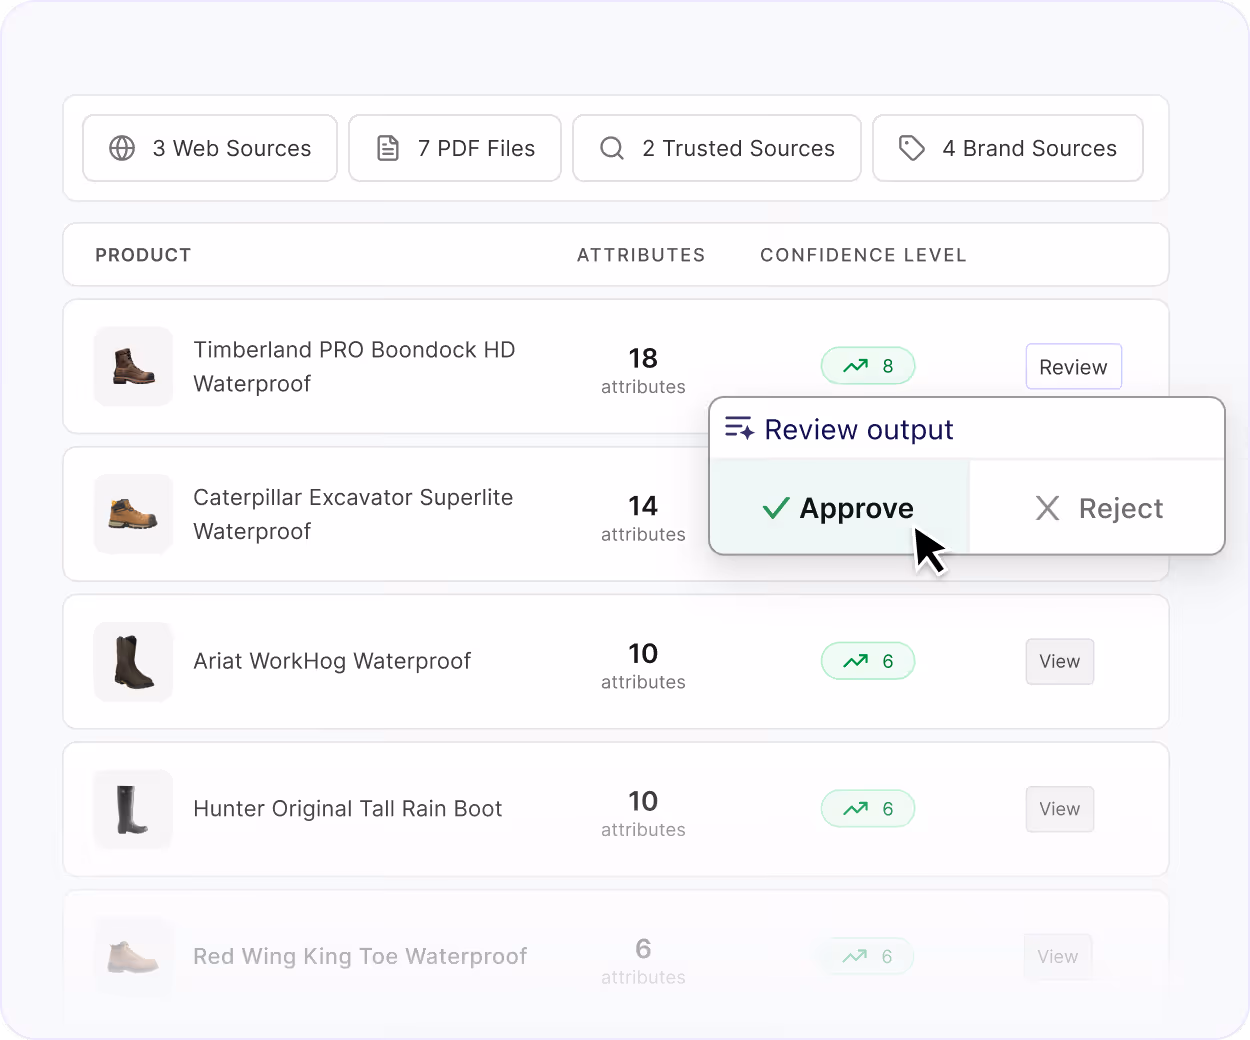
Task: Click the Red Wing boot thumbnail
Action: click(x=133, y=956)
